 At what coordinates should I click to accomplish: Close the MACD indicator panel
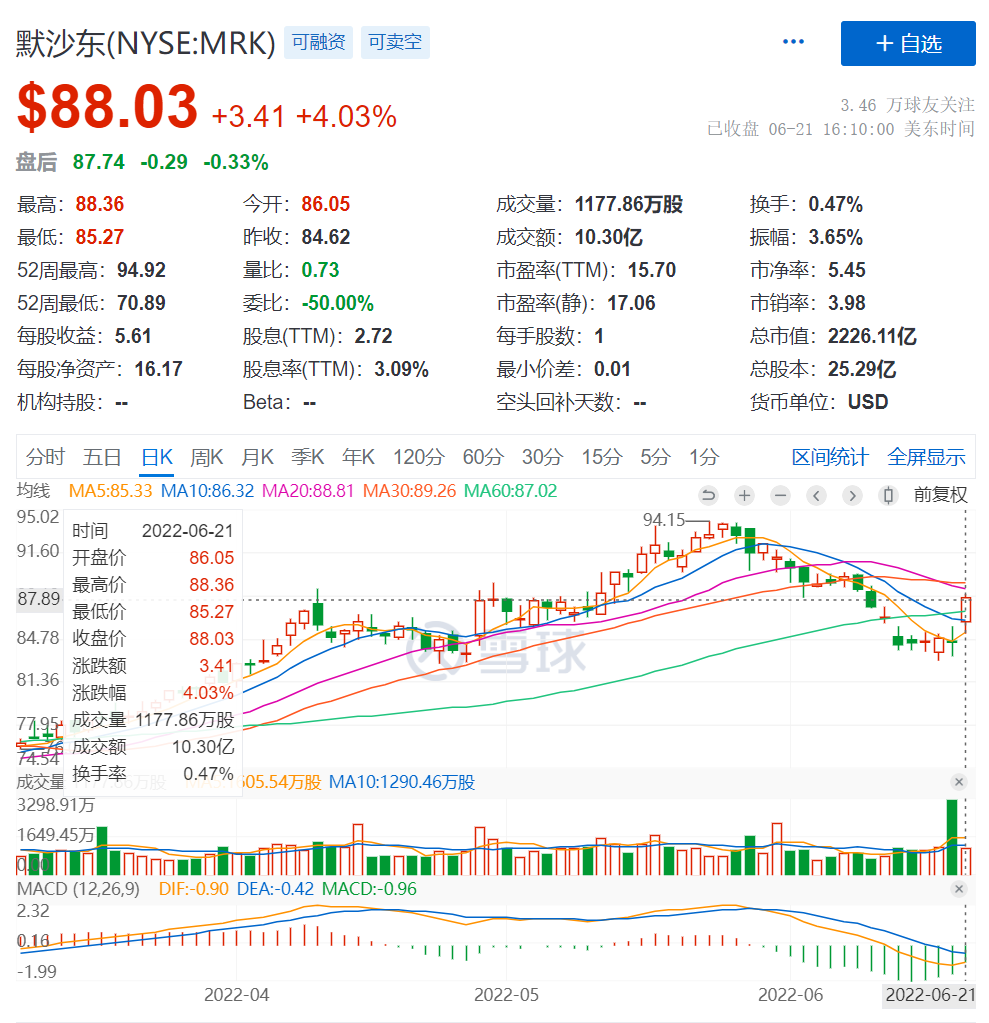(x=958, y=889)
